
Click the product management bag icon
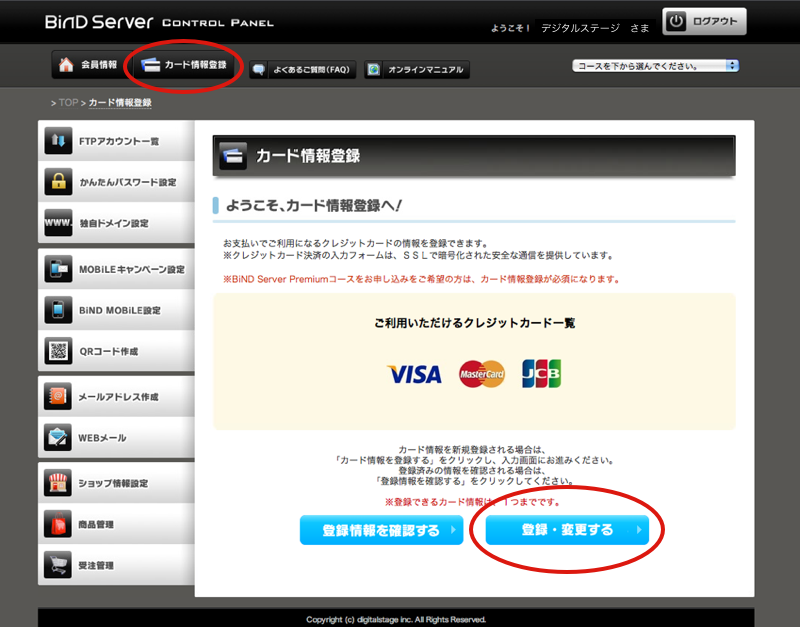pyautogui.click(x=58, y=524)
